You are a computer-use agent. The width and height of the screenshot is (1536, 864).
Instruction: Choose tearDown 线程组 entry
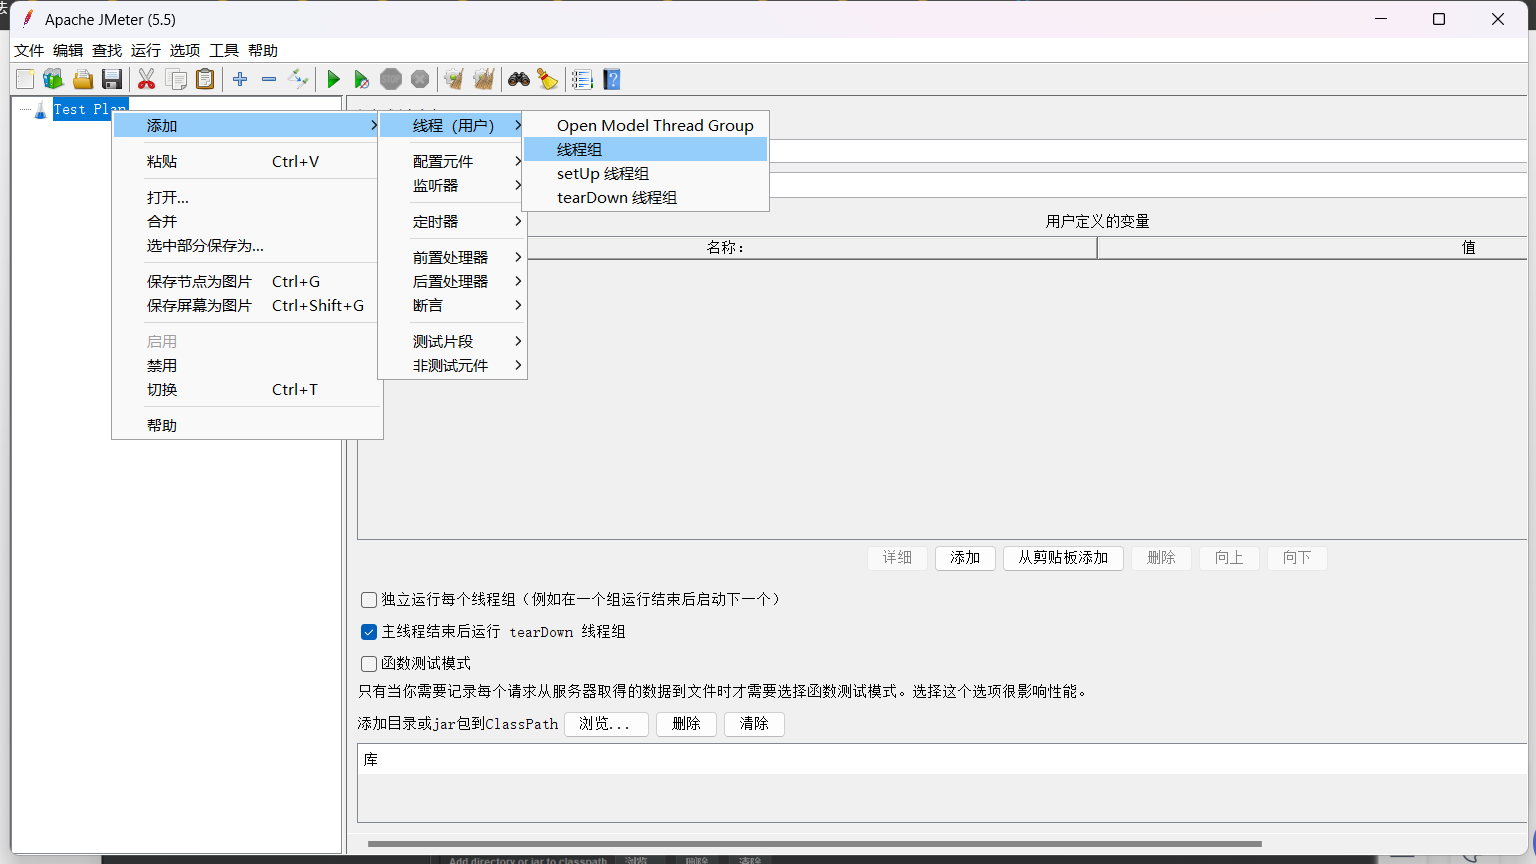[645, 197]
